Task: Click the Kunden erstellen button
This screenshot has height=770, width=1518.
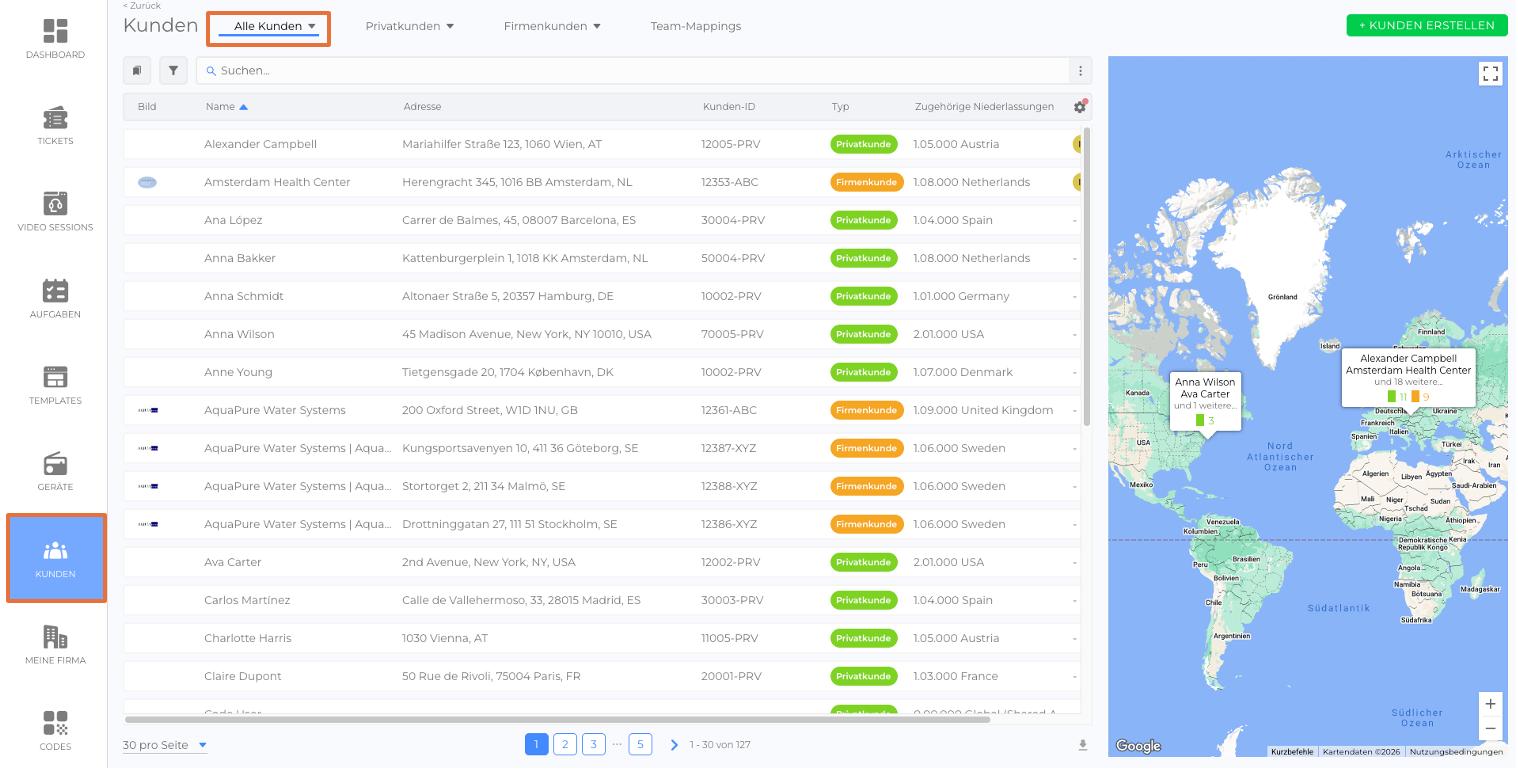Action: point(1426,26)
